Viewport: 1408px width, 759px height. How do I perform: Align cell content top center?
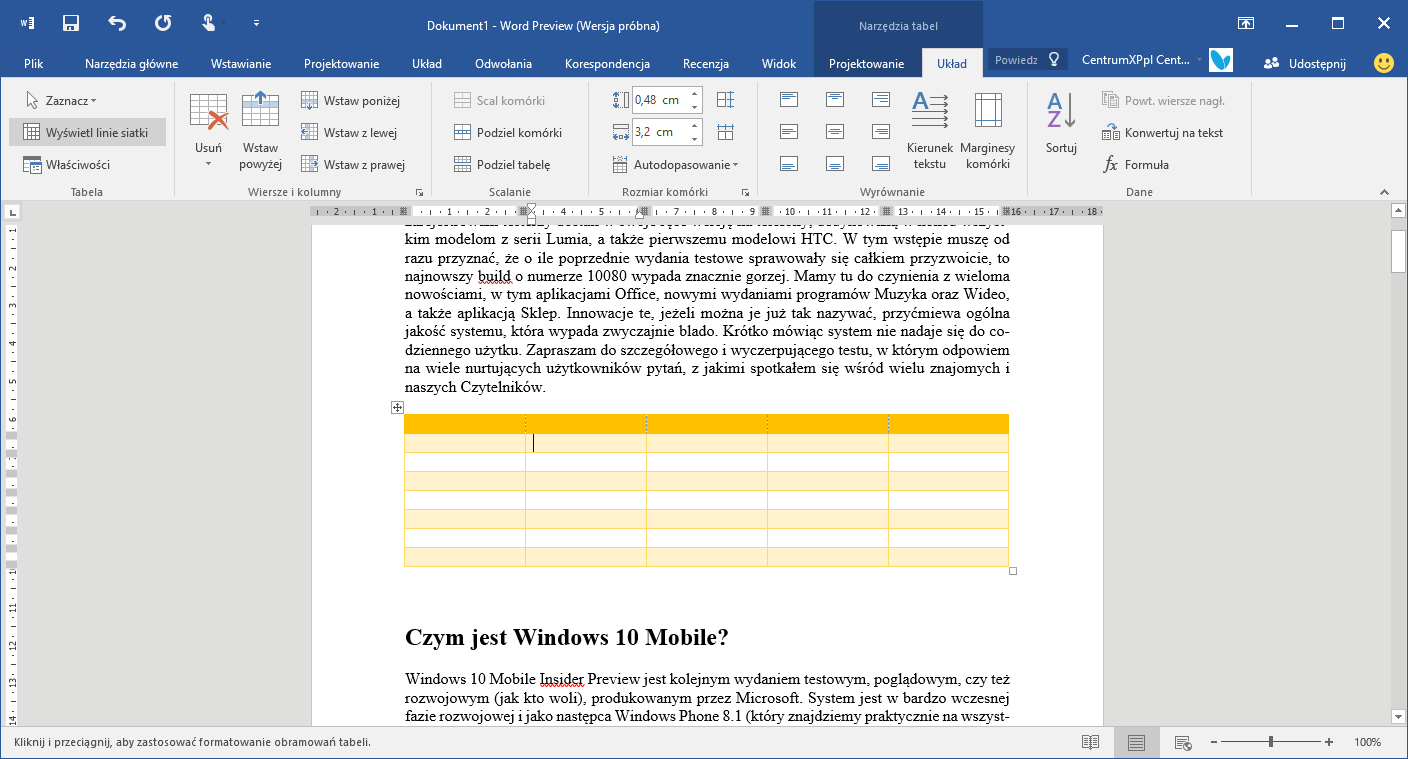tap(835, 100)
